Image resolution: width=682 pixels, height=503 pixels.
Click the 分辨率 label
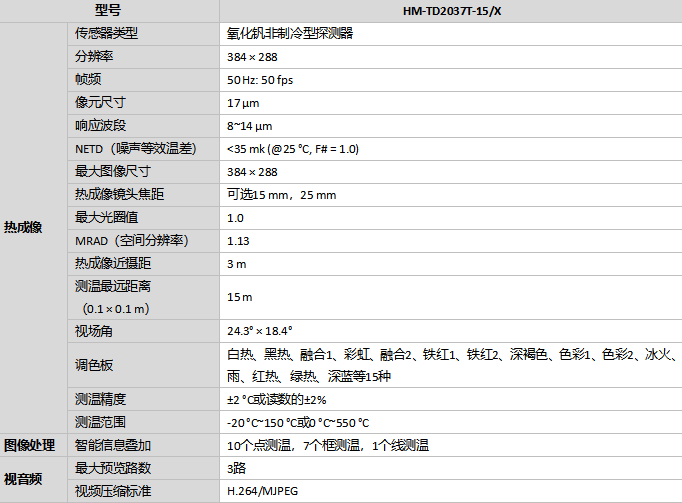94,57
